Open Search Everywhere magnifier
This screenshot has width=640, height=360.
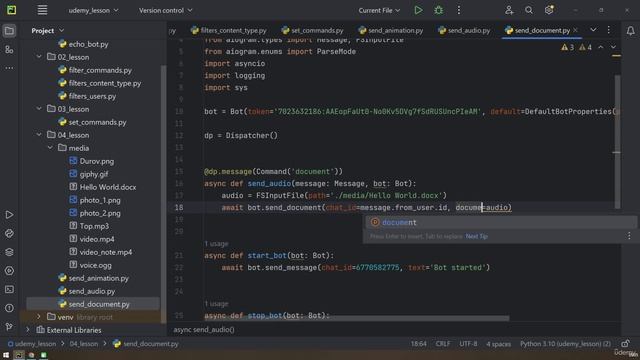(x=529, y=10)
